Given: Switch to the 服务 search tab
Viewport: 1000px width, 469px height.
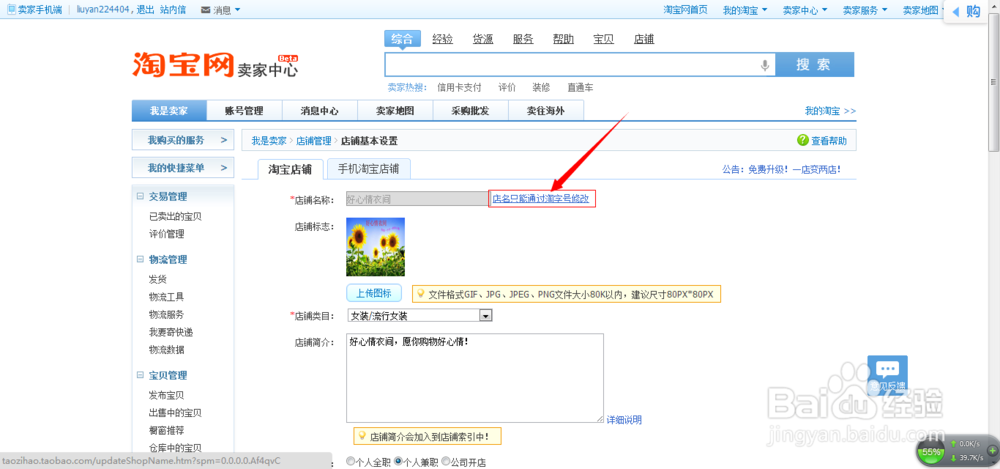Looking at the screenshot, I should [x=523, y=39].
